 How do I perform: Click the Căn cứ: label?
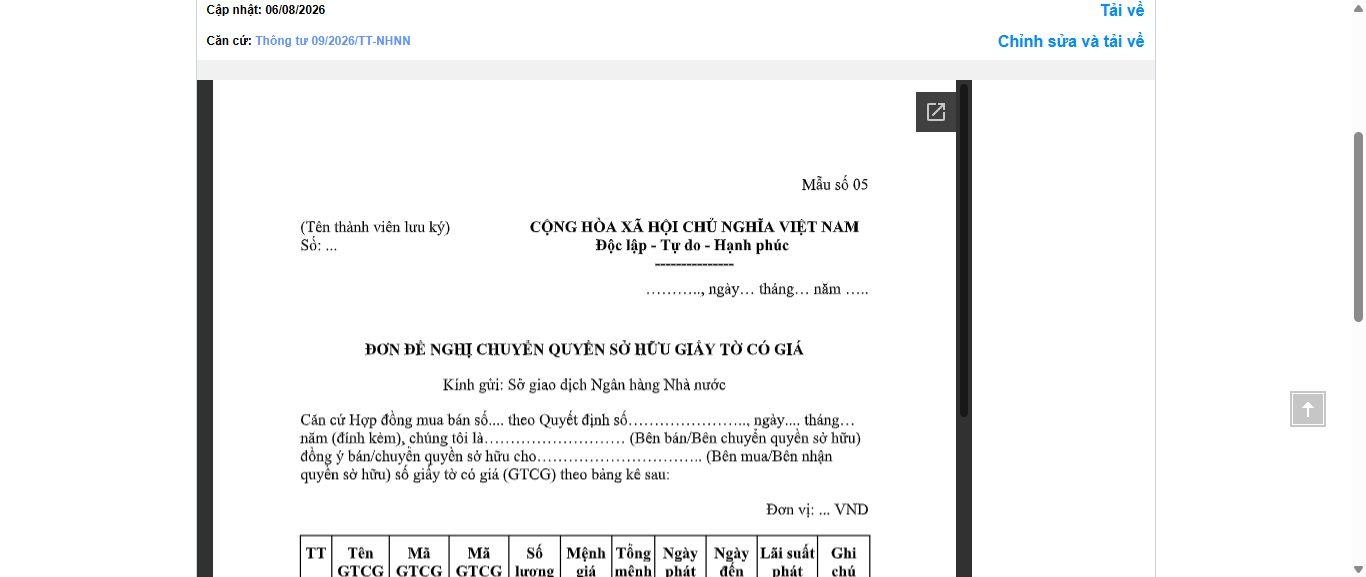(229, 41)
